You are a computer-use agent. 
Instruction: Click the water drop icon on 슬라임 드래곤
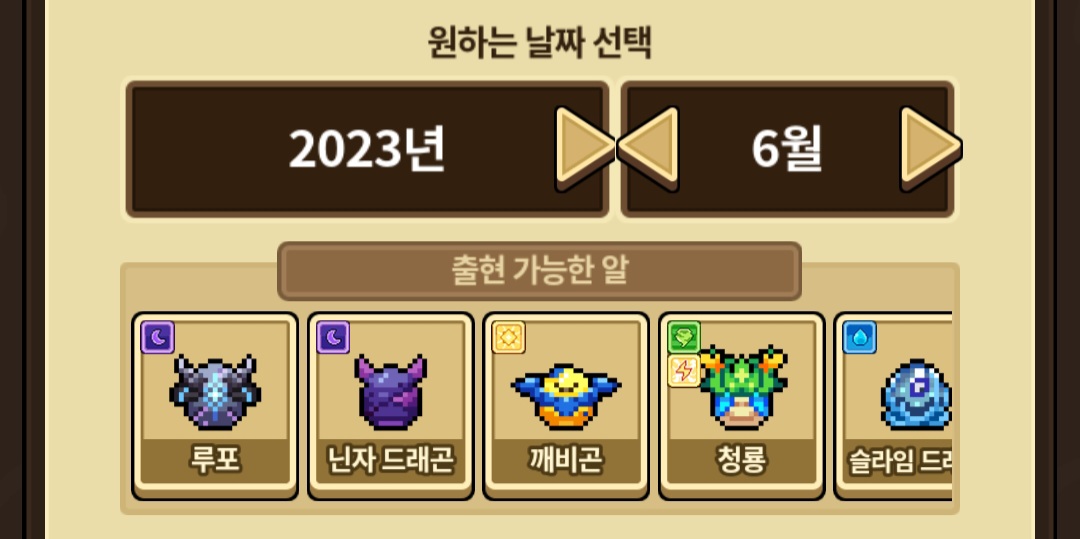point(860,337)
